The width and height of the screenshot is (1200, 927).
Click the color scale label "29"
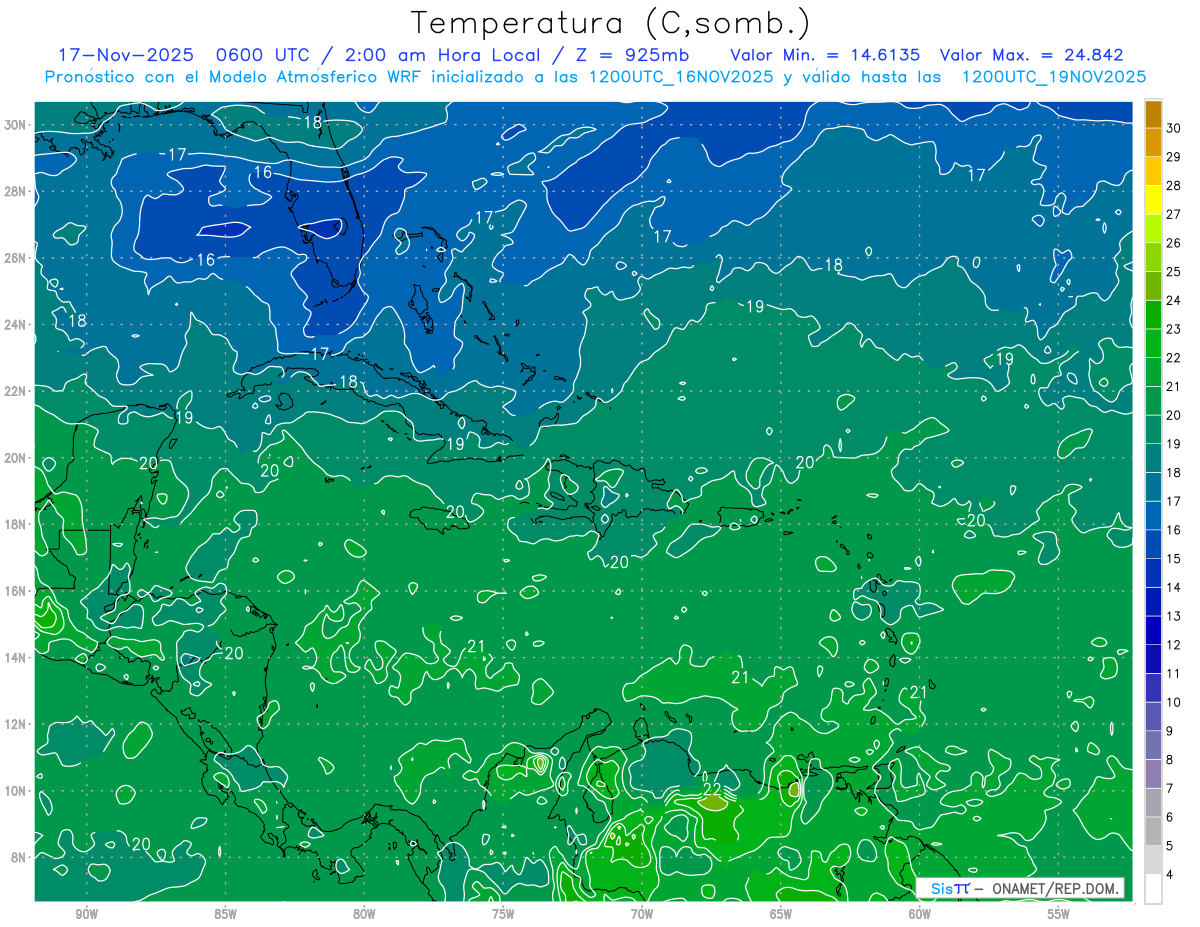(1173, 156)
